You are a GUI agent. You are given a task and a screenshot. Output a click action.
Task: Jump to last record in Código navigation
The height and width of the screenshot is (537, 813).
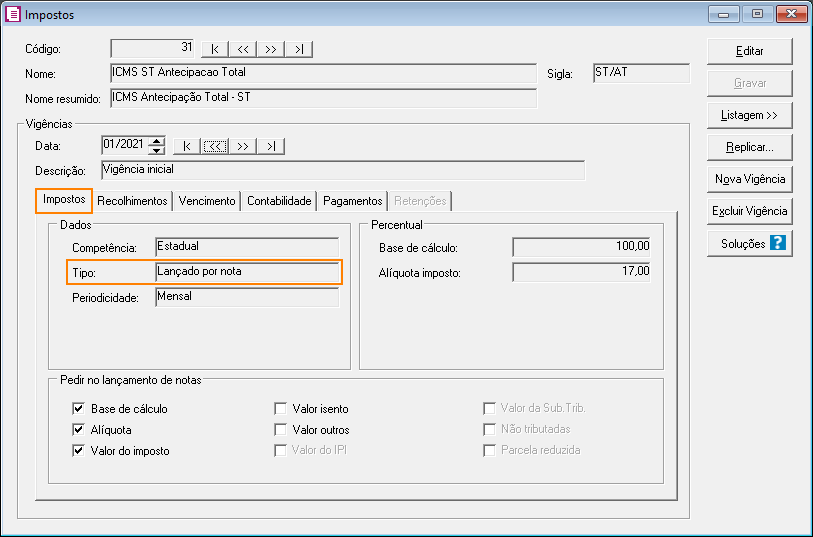pyautogui.click(x=299, y=49)
